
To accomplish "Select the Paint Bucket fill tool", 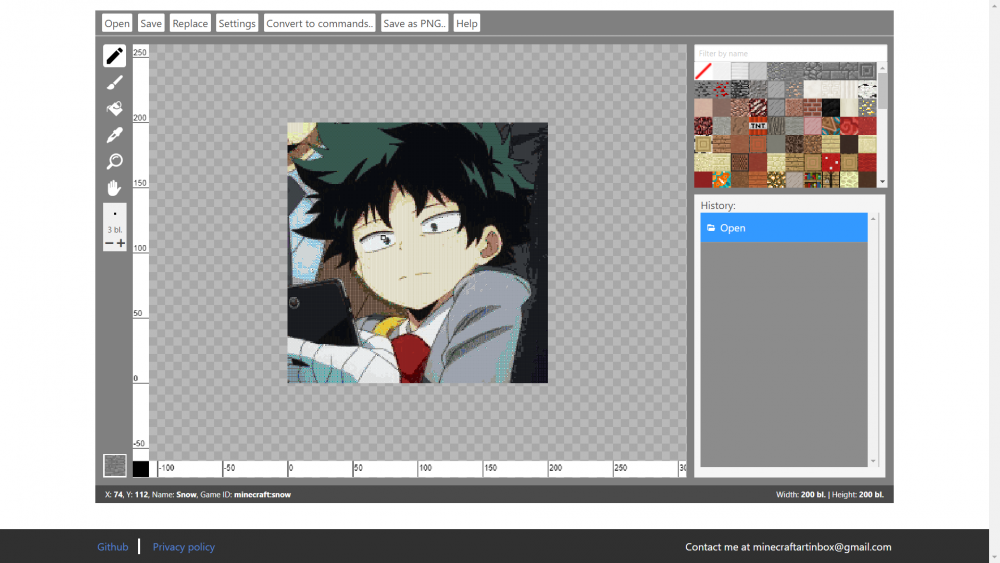I will (x=114, y=108).
